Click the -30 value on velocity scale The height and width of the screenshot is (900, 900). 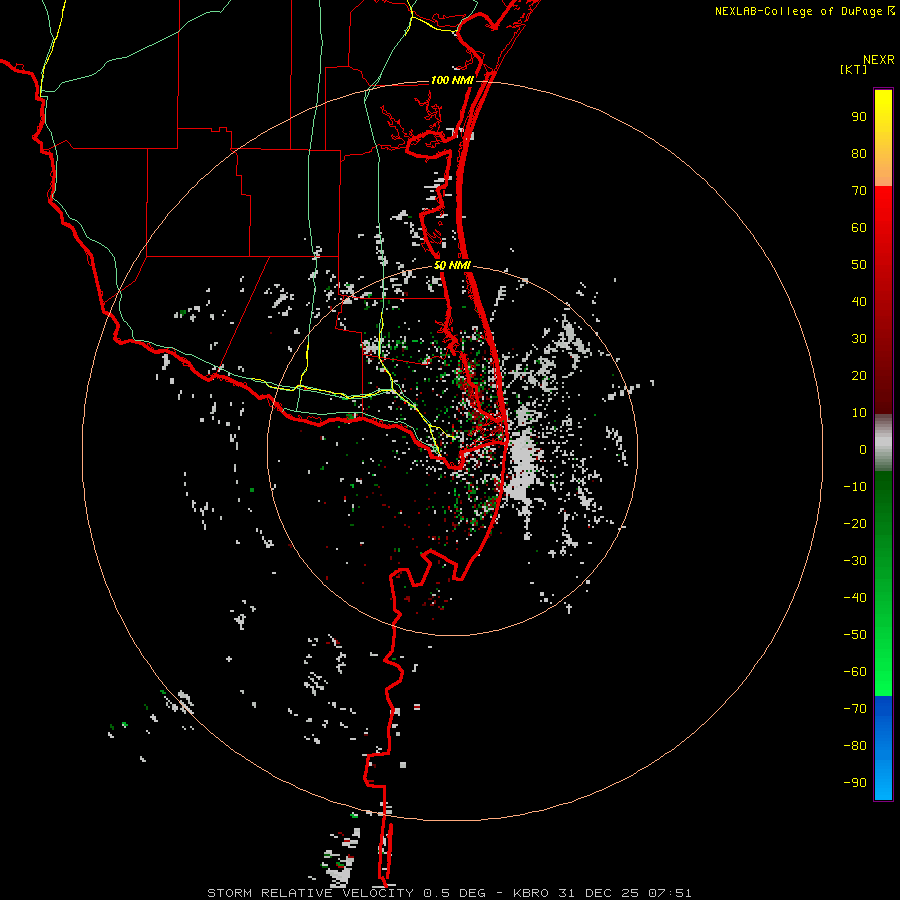[855, 561]
